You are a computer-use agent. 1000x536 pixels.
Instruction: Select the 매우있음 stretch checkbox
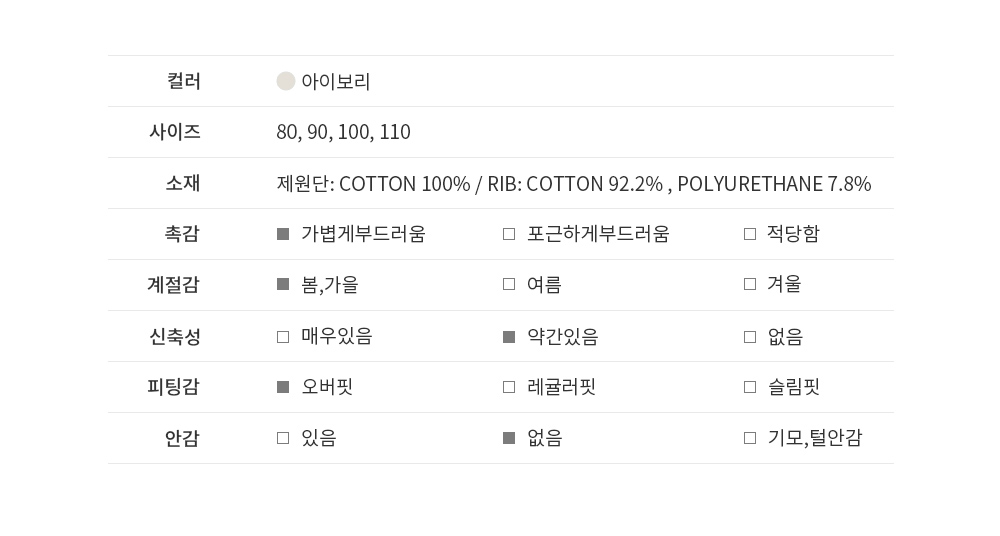(283, 337)
